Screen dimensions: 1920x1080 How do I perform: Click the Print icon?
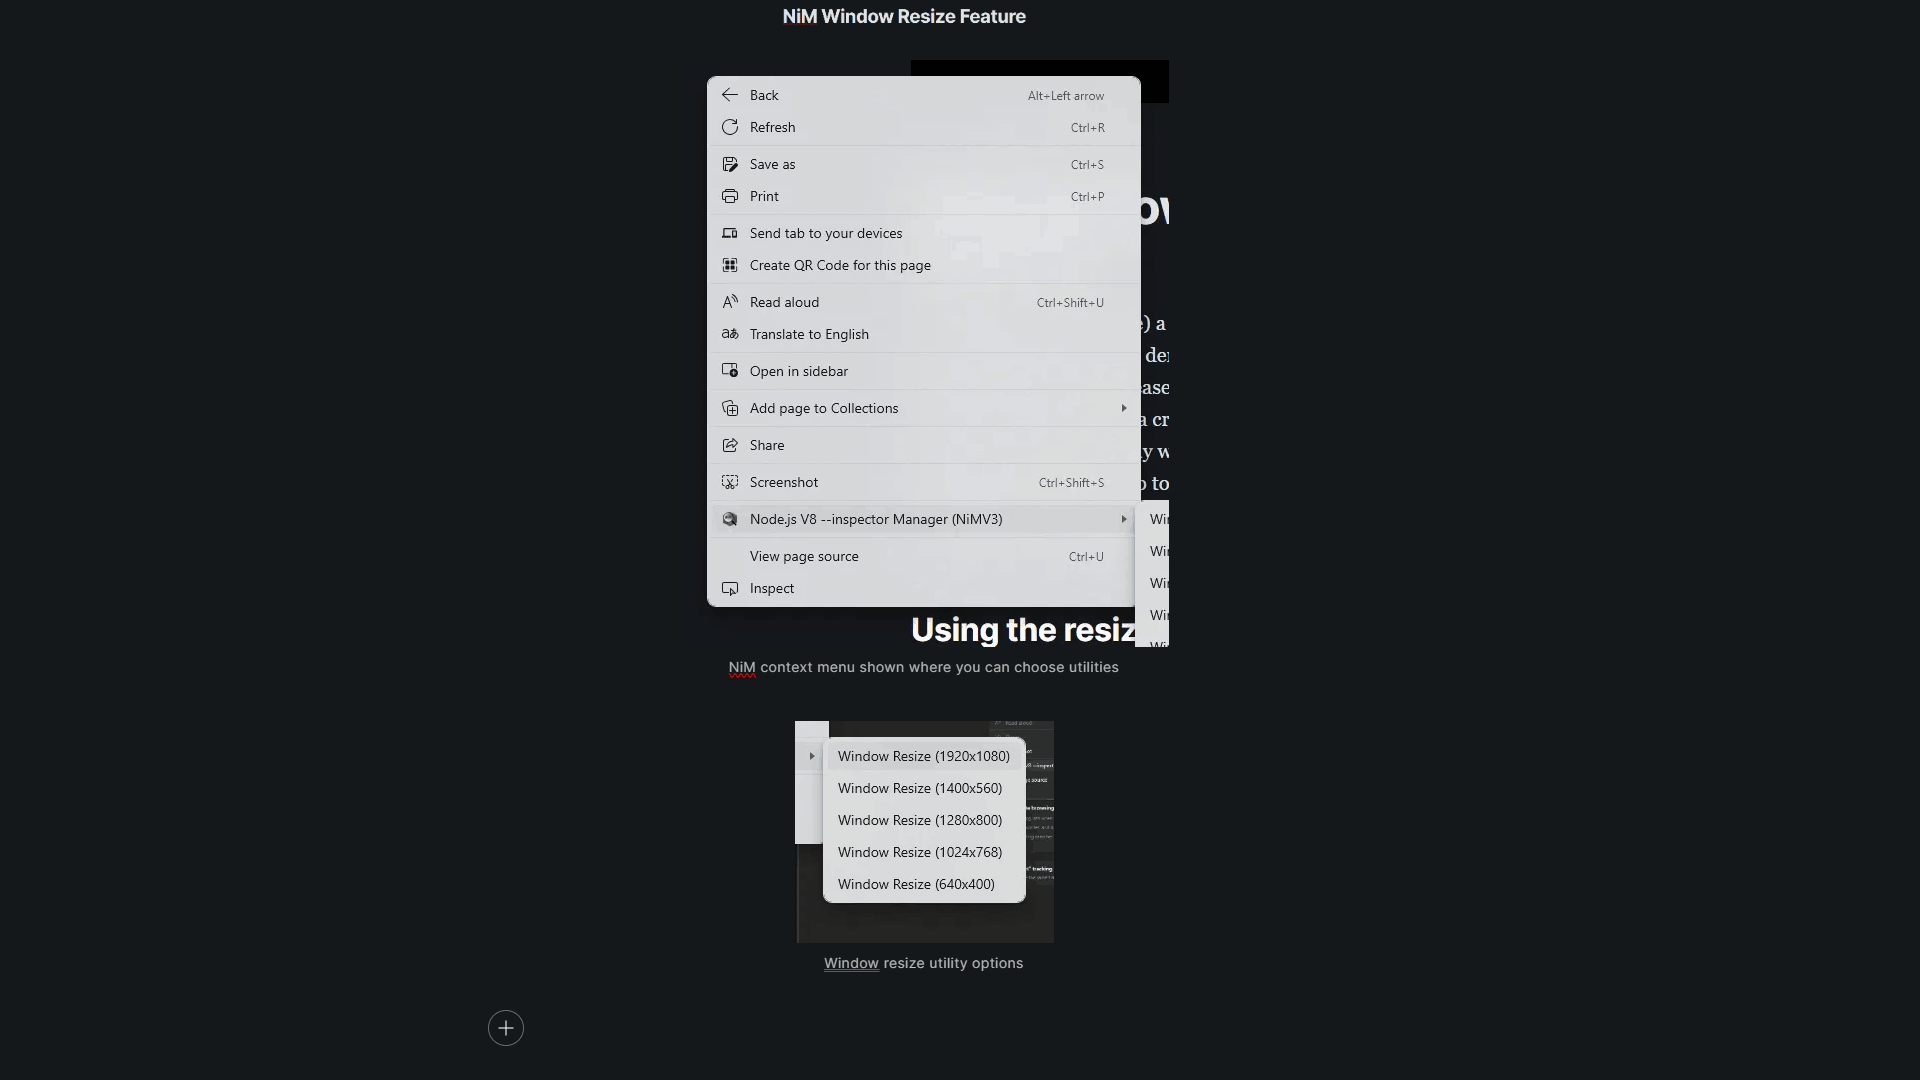tap(729, 196)
